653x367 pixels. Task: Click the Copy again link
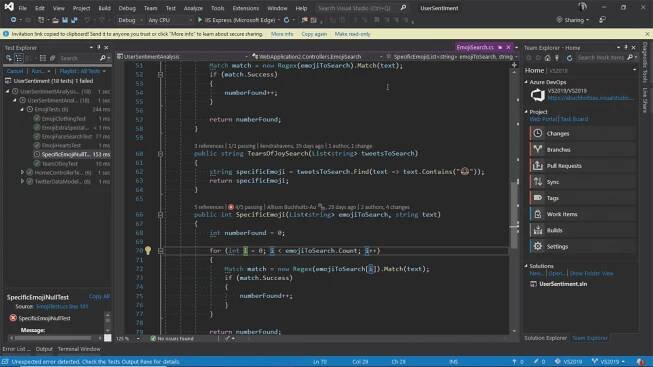coord(314,34)
